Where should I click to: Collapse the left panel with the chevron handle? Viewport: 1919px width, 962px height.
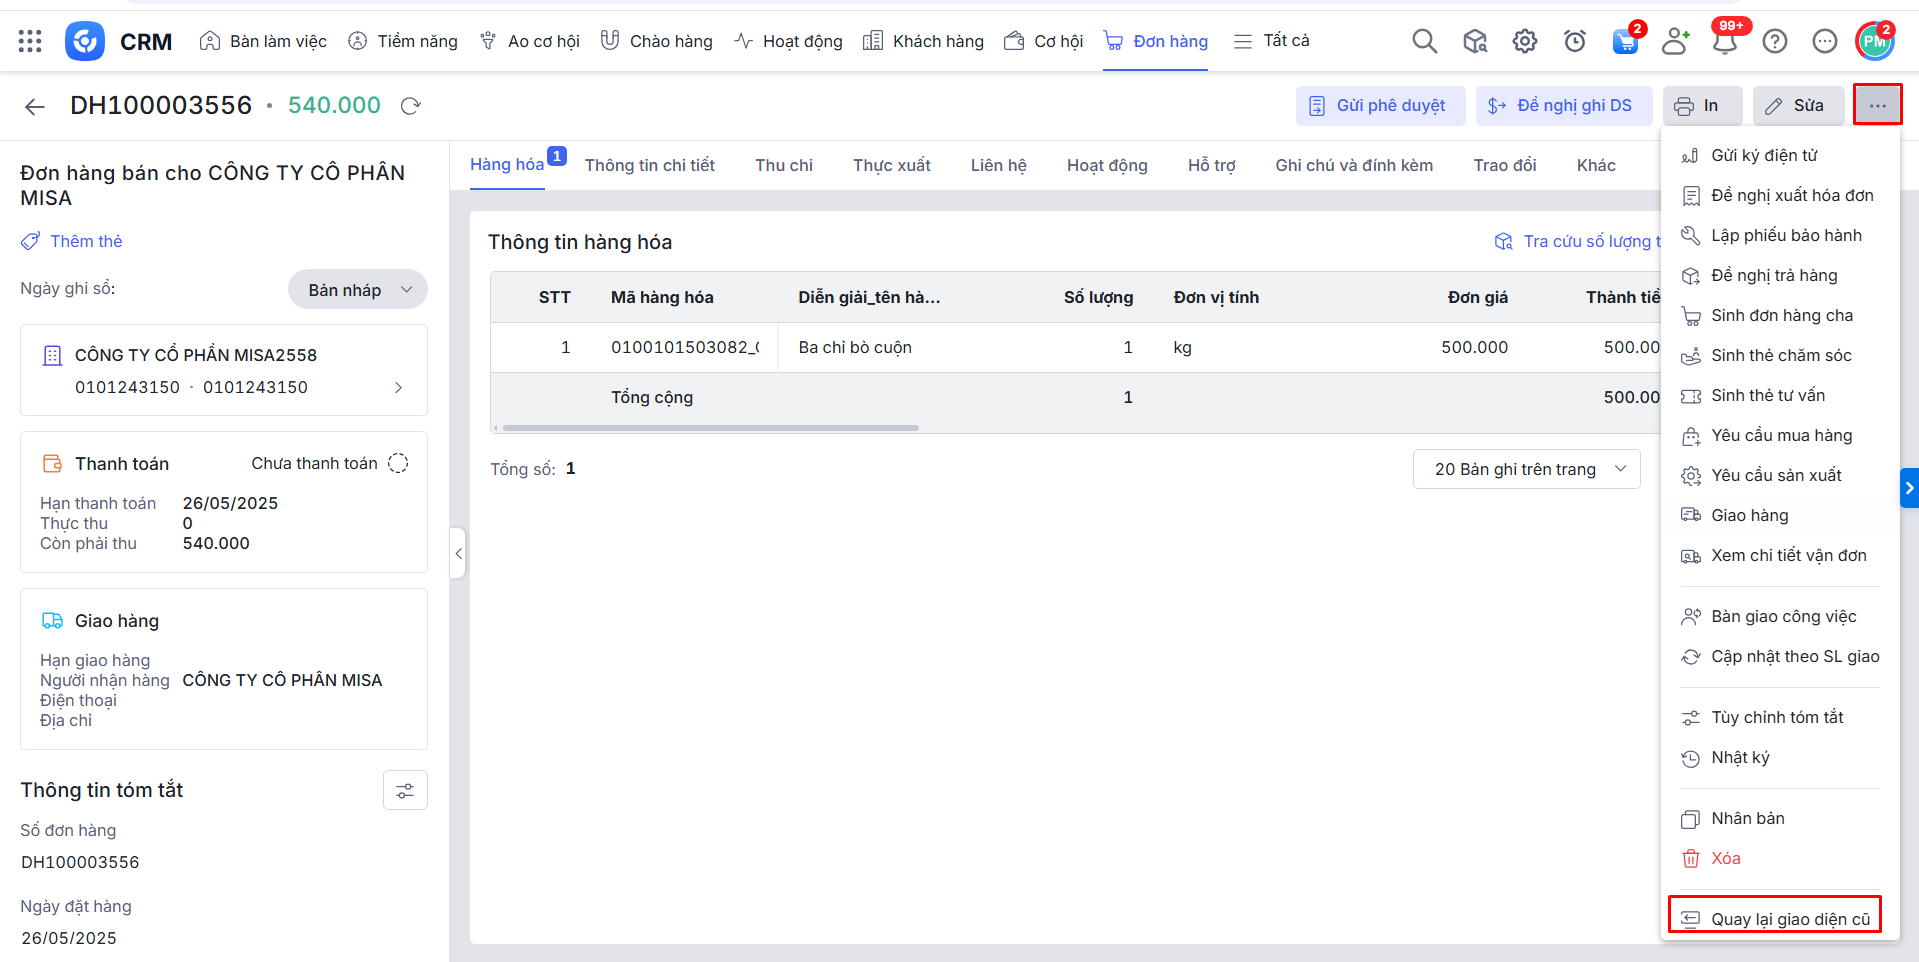pyautogui.click(x=458, y=553)
